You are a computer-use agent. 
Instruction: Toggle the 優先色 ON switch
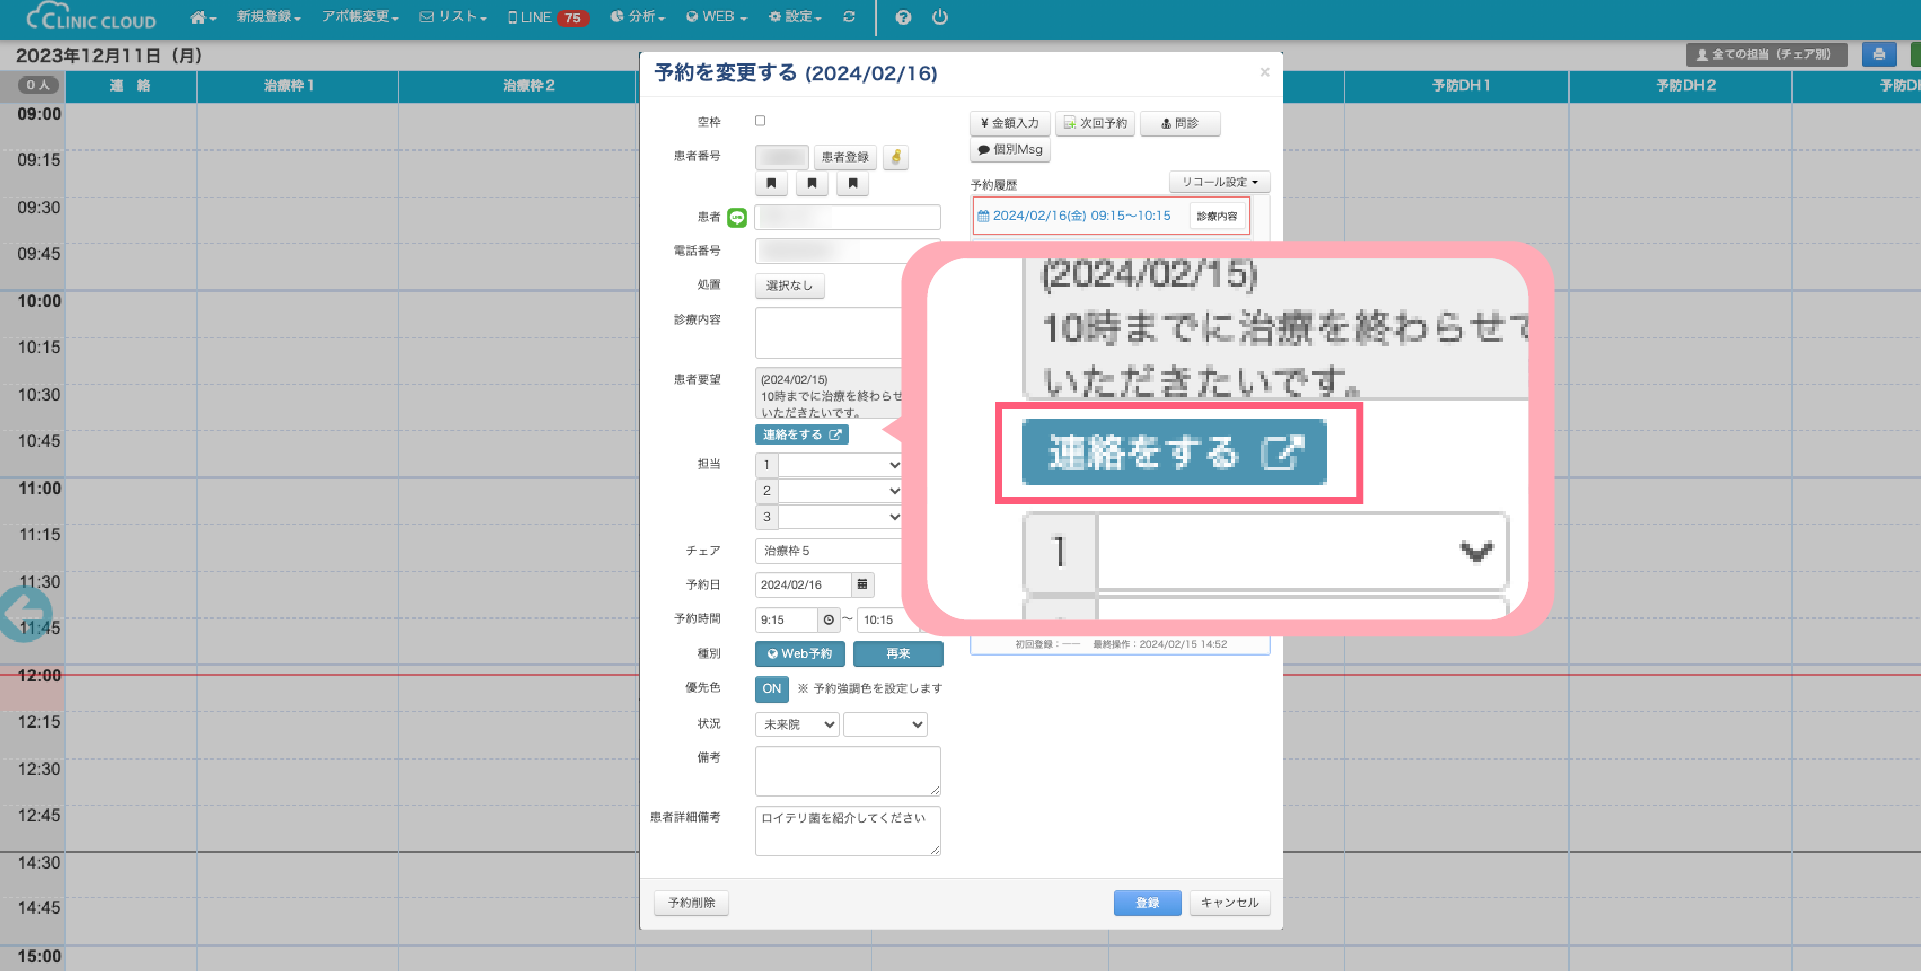771,689
